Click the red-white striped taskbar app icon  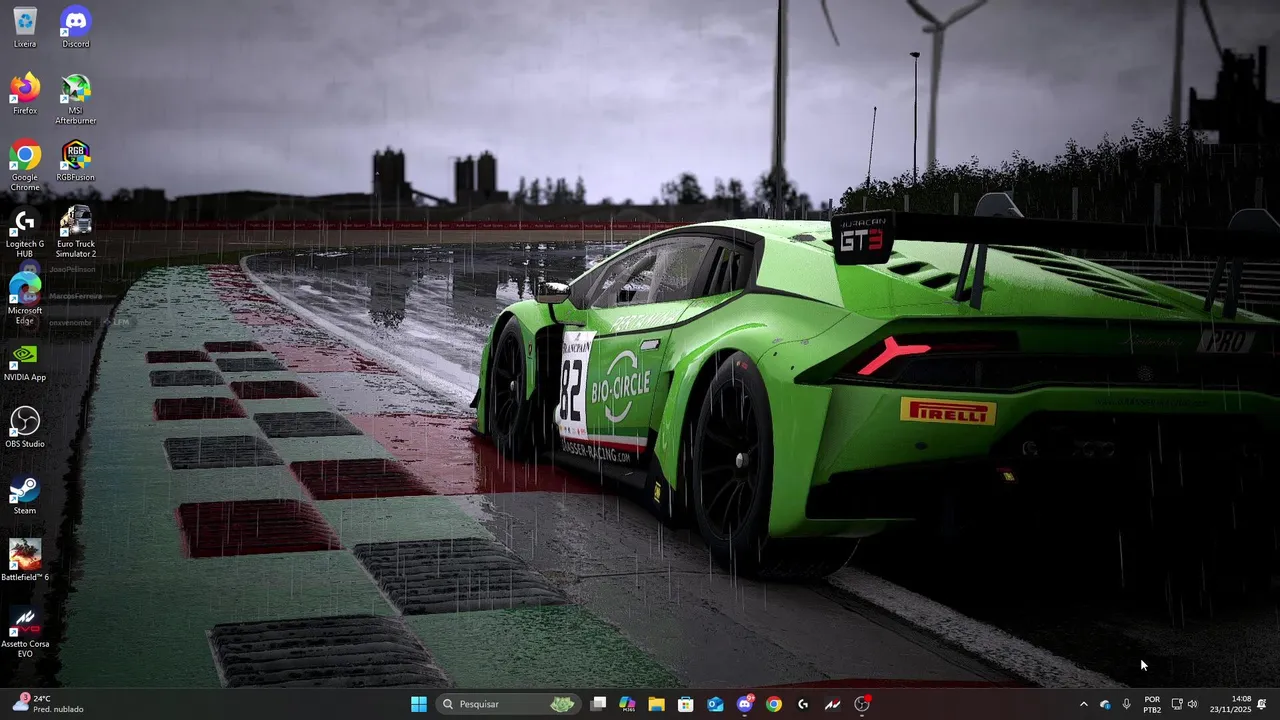833,704
